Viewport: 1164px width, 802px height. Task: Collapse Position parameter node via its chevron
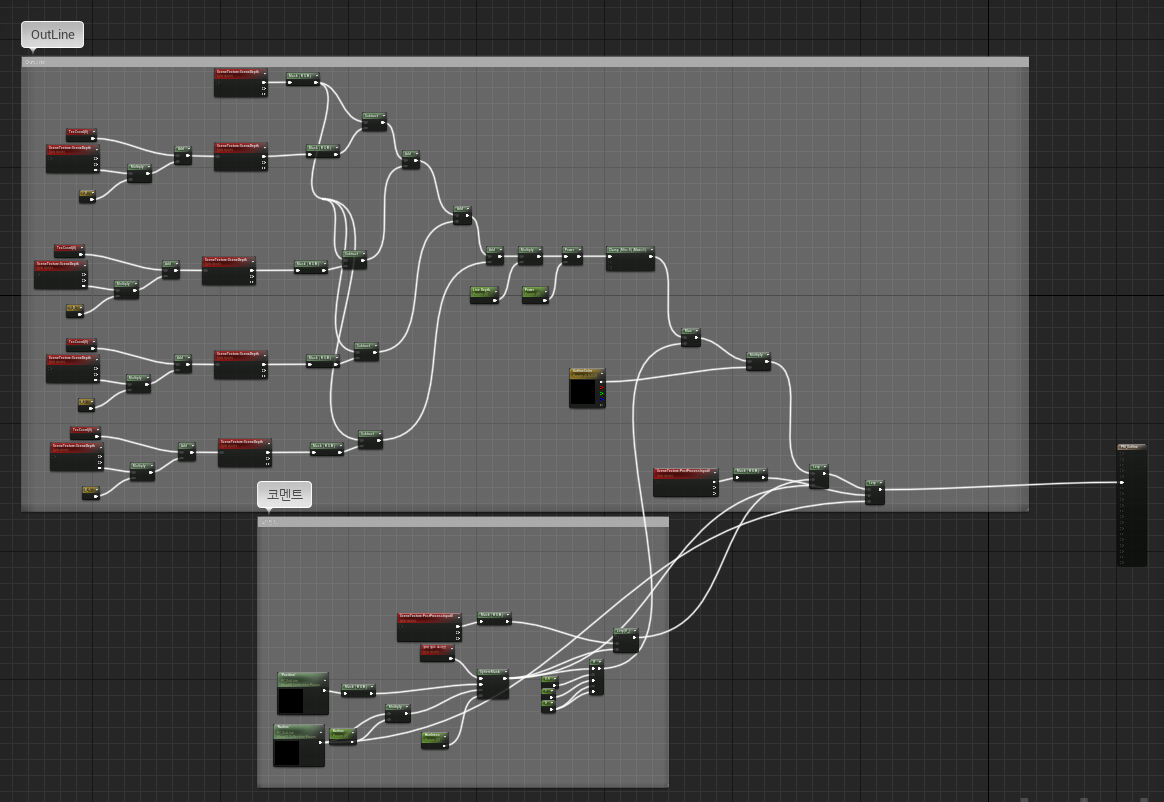point(324,680)
